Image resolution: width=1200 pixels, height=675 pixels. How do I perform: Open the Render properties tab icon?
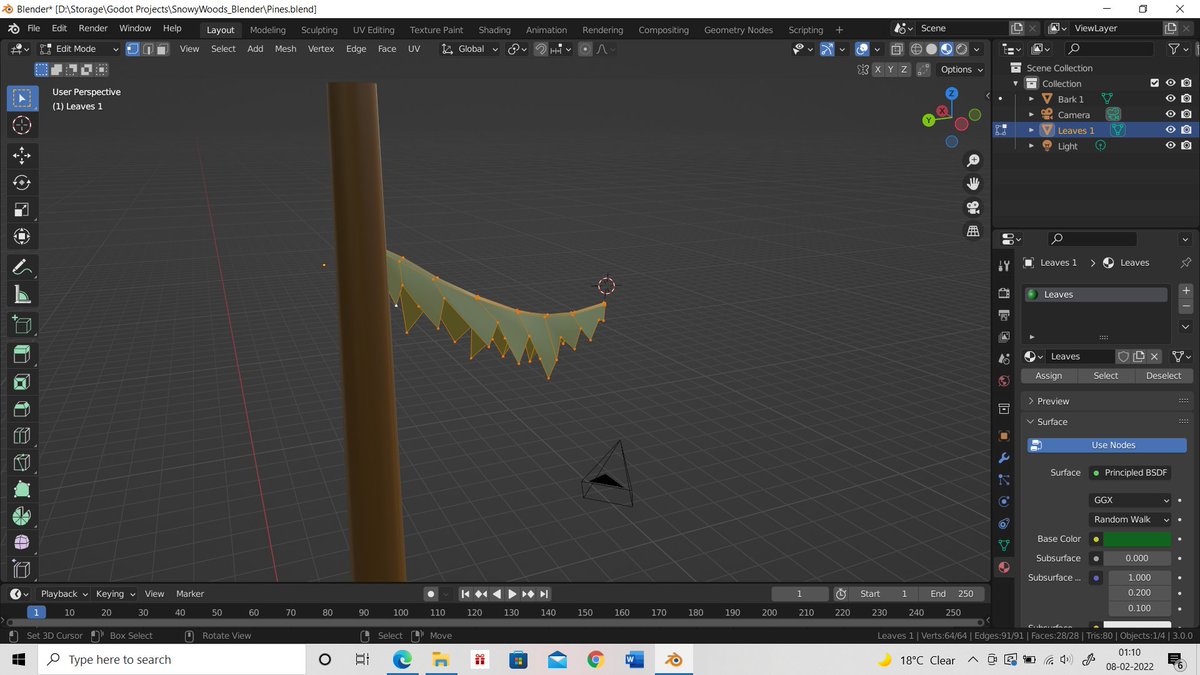pyautogui.click(x=1004, y=293)
